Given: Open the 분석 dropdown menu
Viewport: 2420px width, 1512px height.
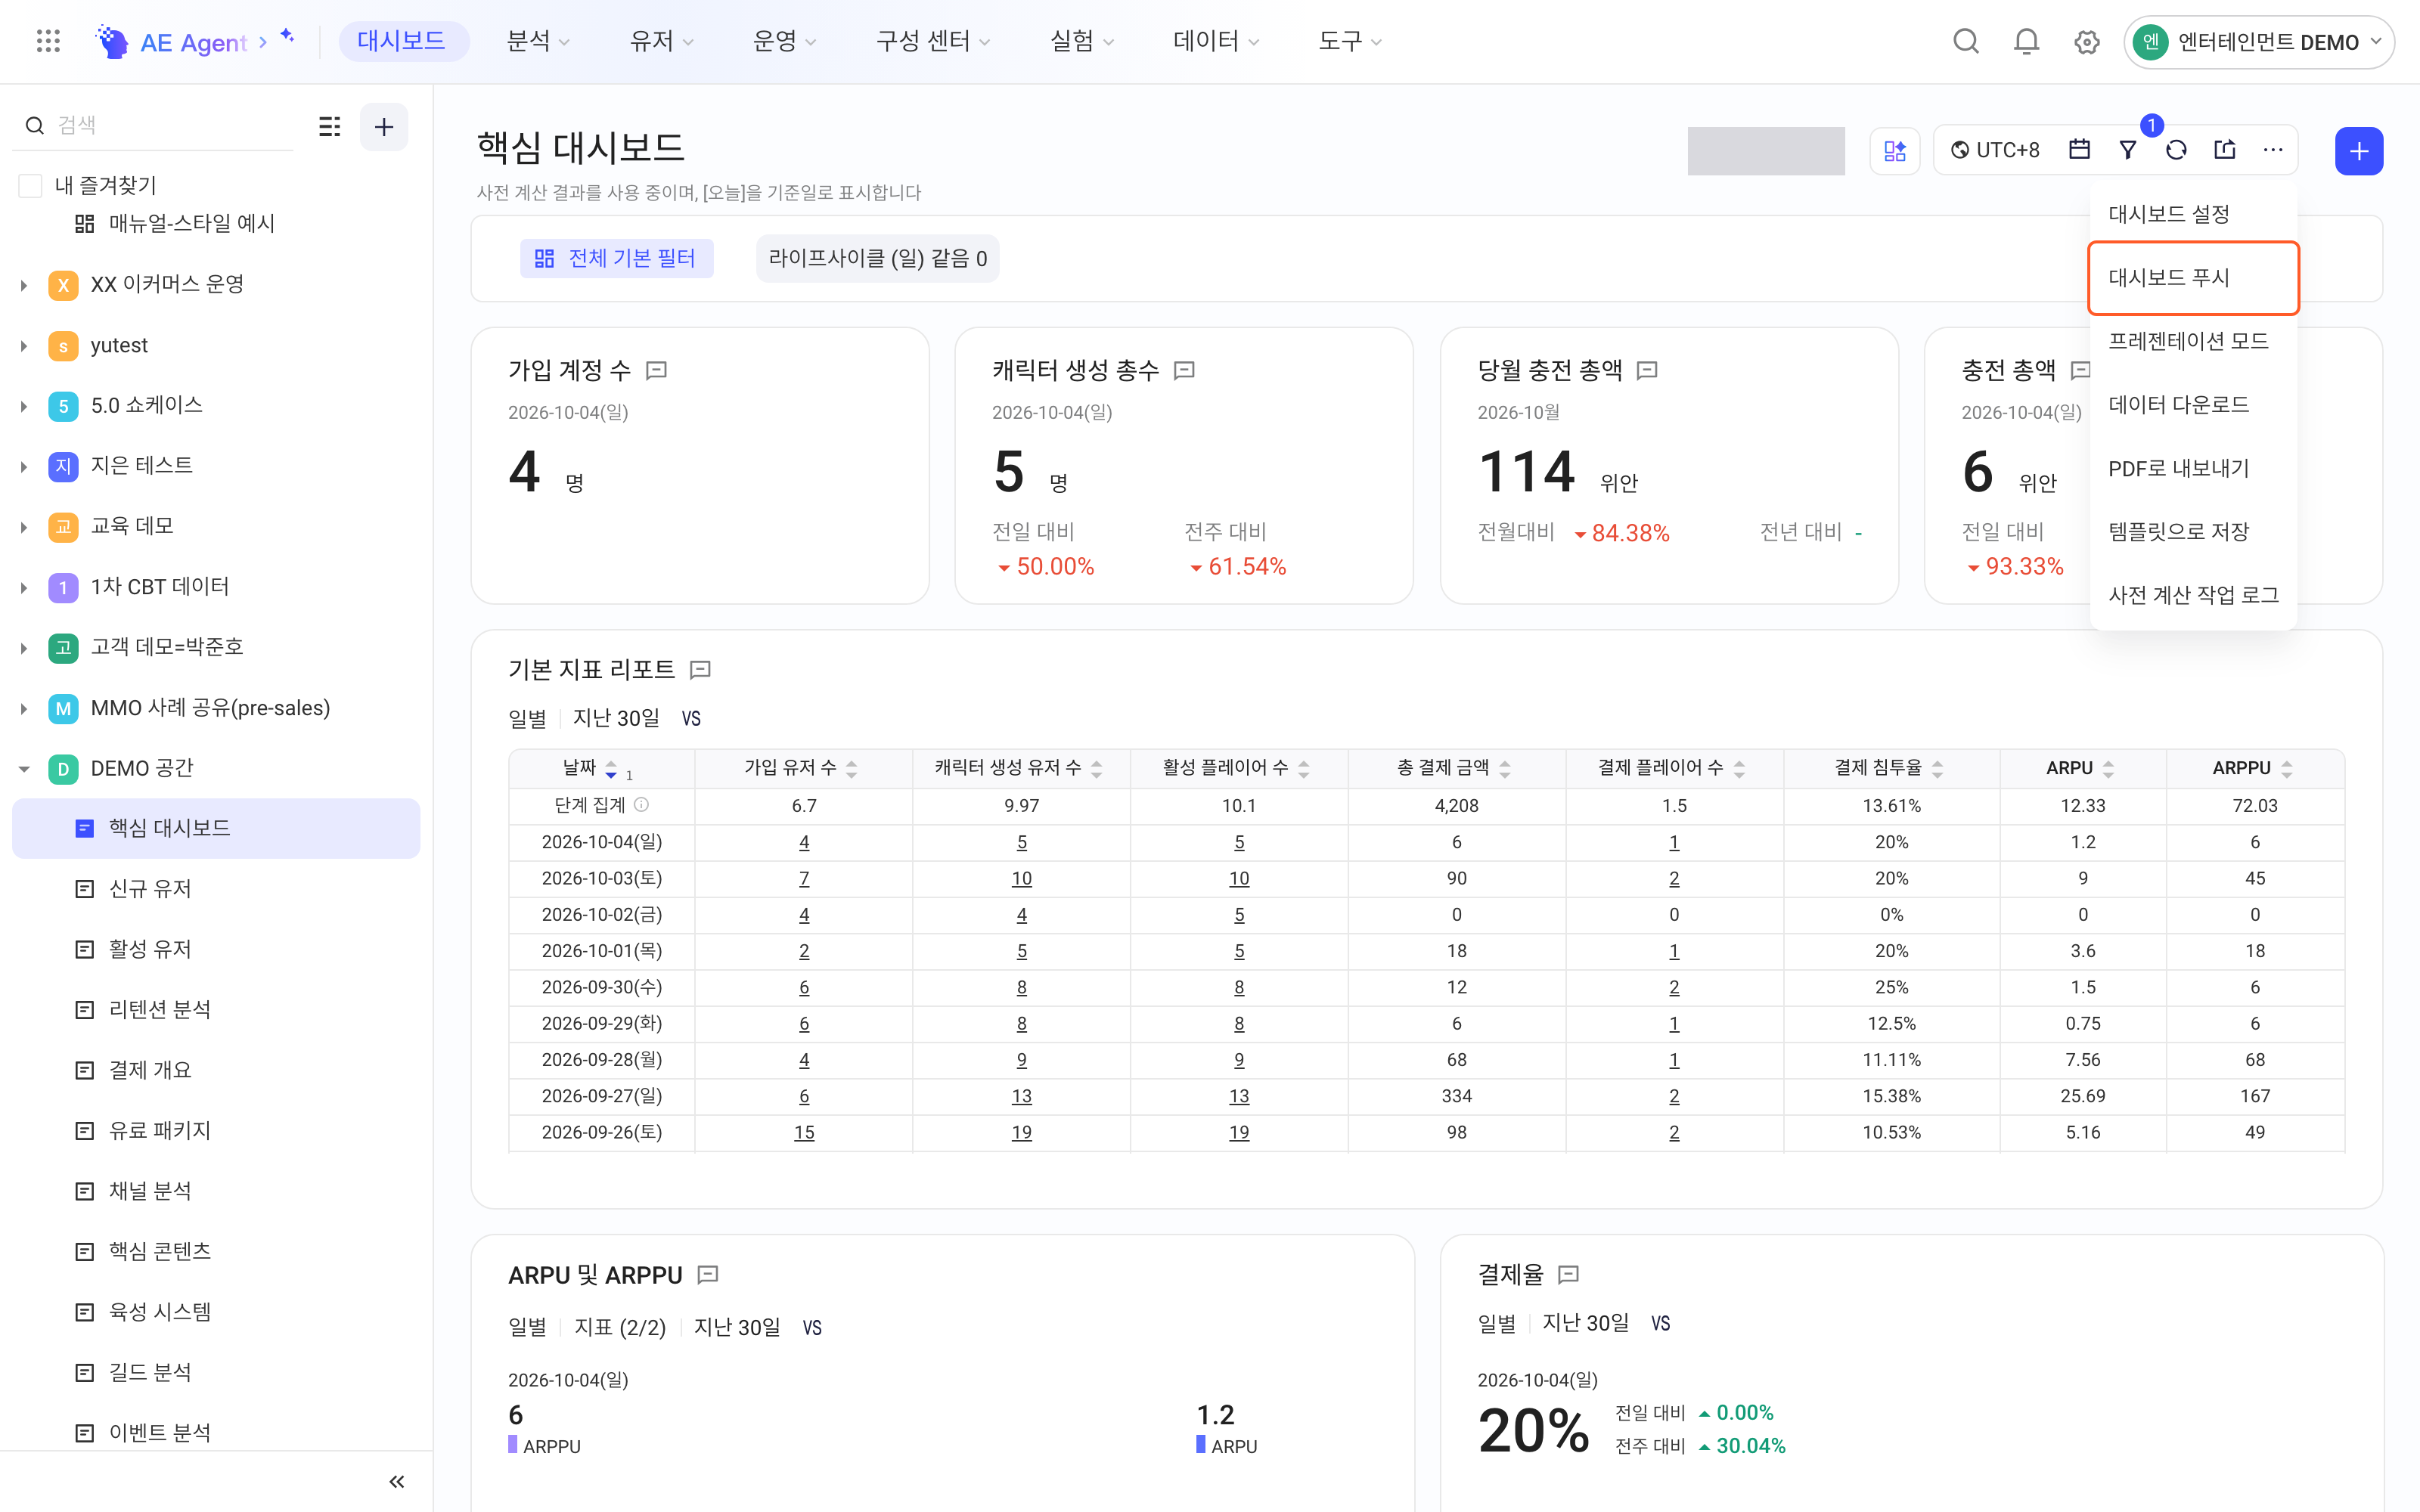Looking at the screenshot, I should (538, 41).
